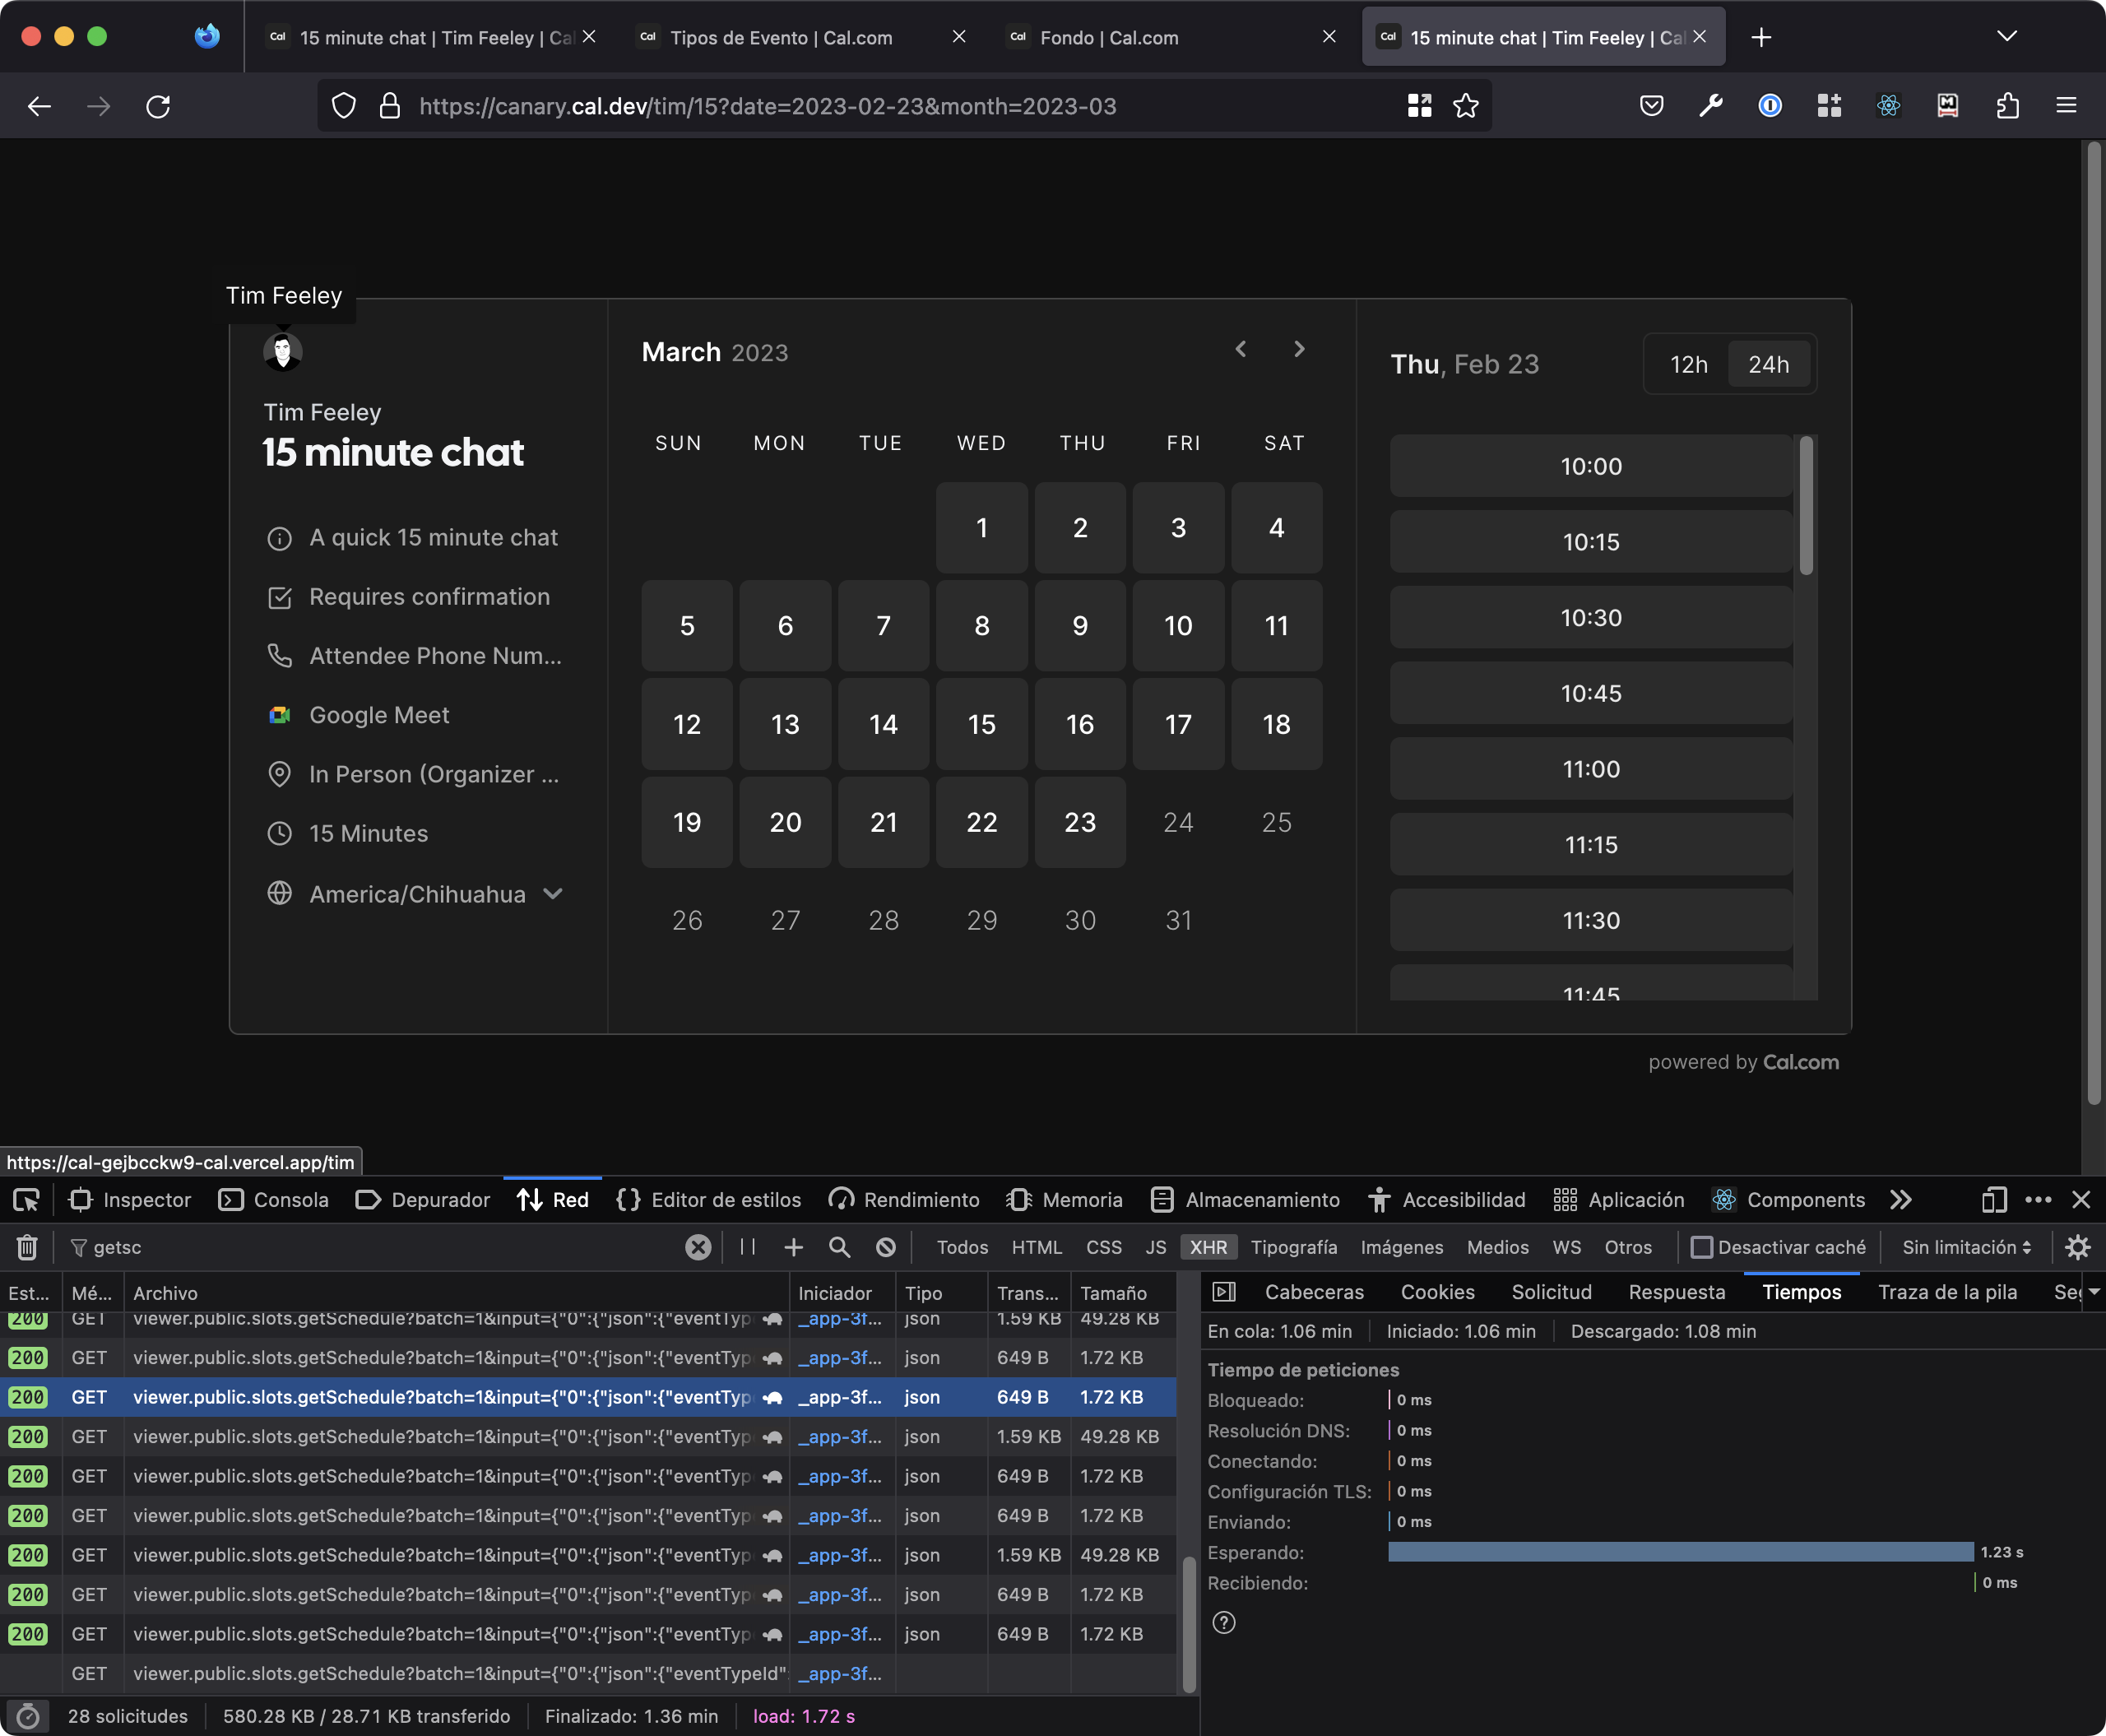Filter requests by JS type
The height and width of the screenshot is (1736, 2106).
coord(1156,1247)
